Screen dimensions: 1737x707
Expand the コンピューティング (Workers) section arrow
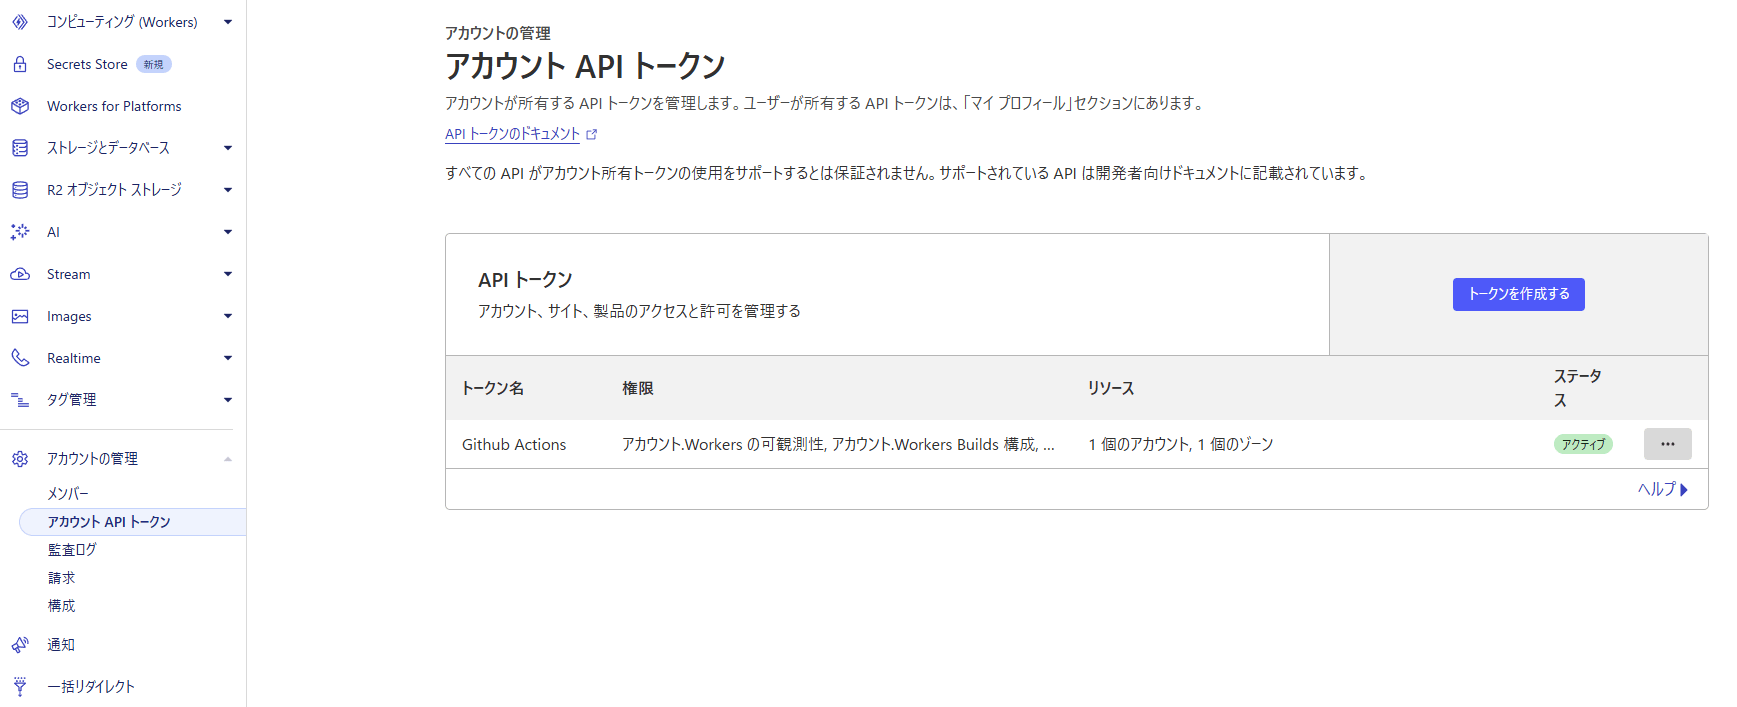coord(228,22)
